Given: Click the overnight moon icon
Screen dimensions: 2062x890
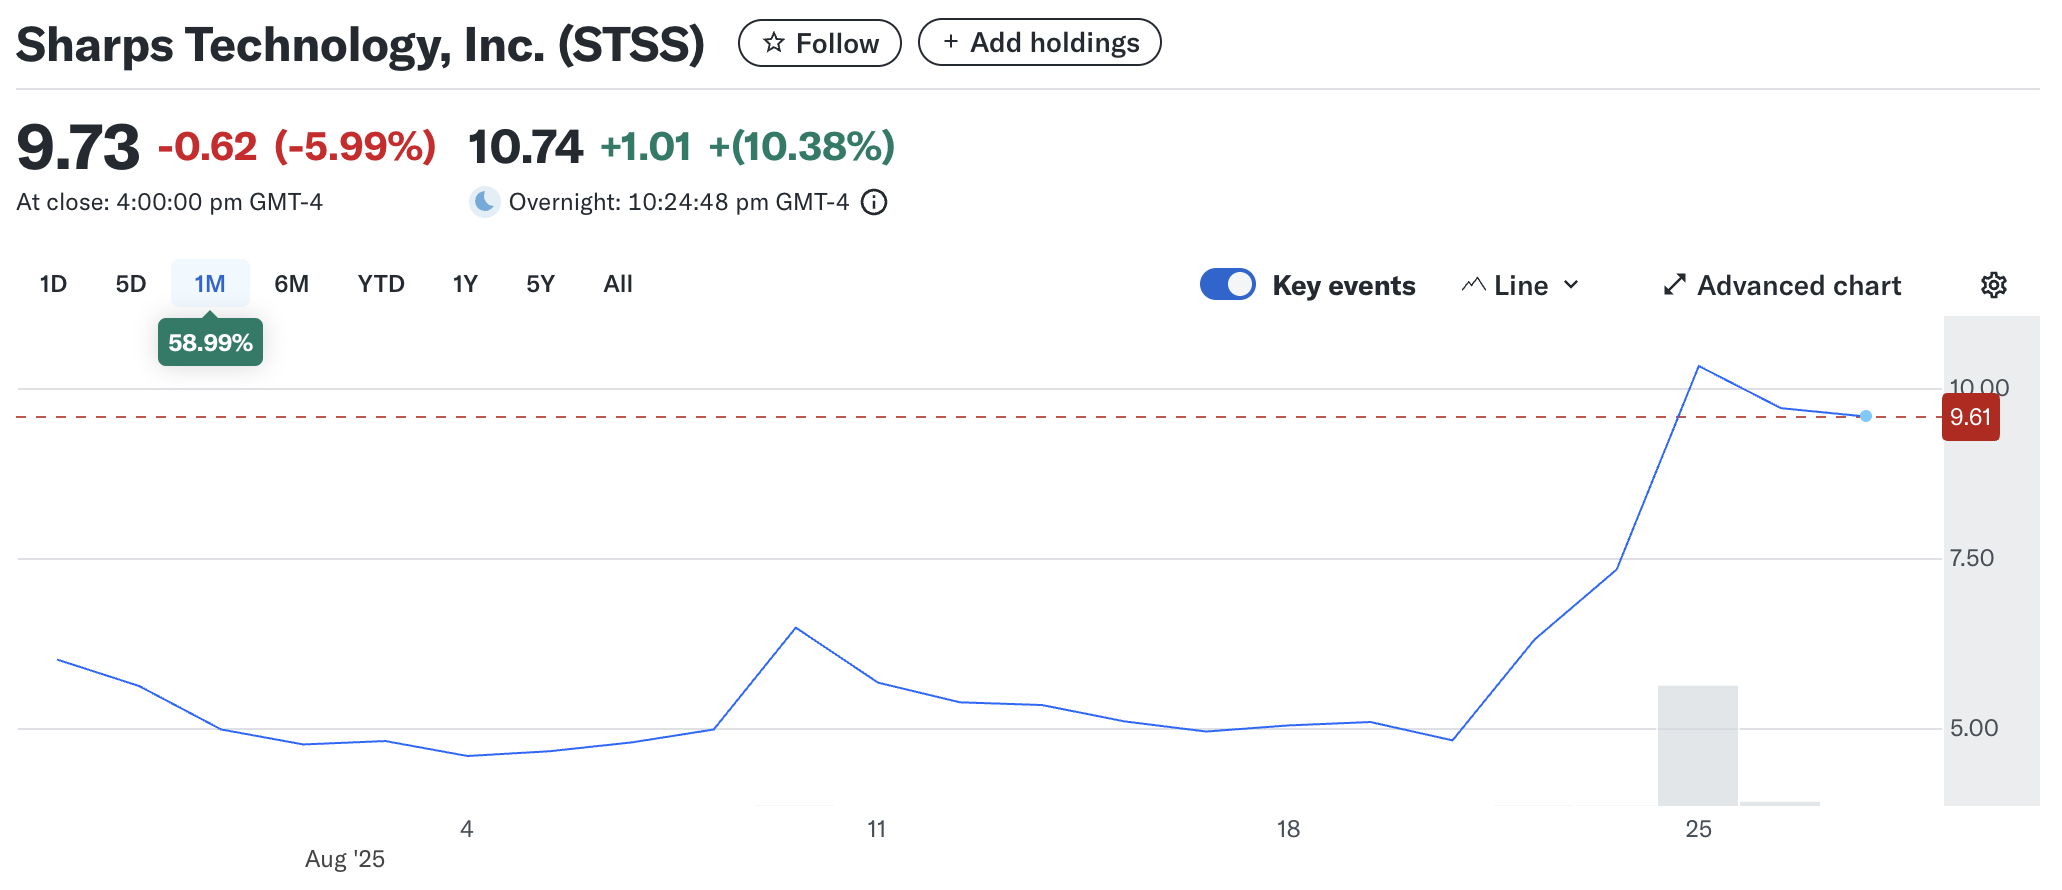Looking at the screenshot, I should 484,202.
